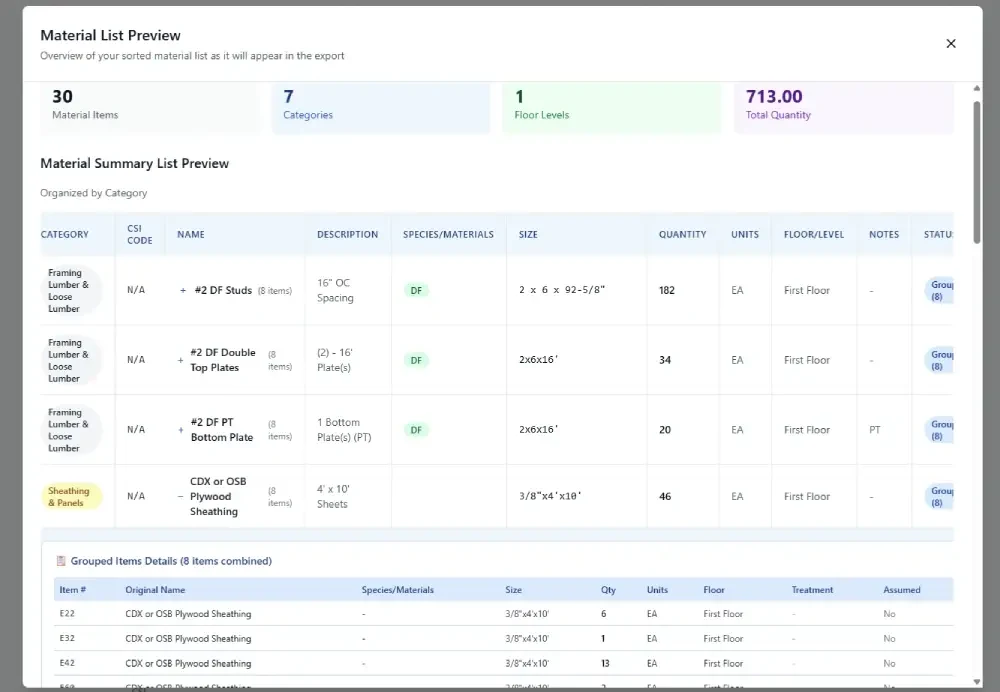The image size is (1000, 692).
Task: Click the SIZE column header
Action: click(528, 235)
